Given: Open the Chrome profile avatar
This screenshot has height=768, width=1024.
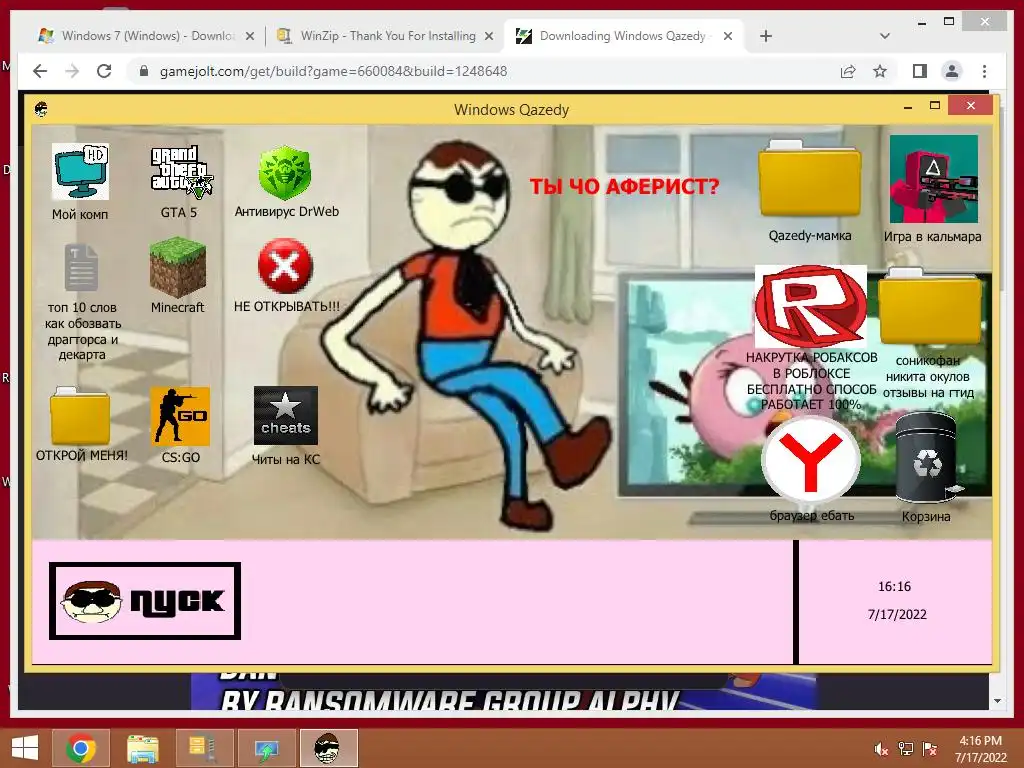Looking at the screenshot, I should click(x=952, y=71).
